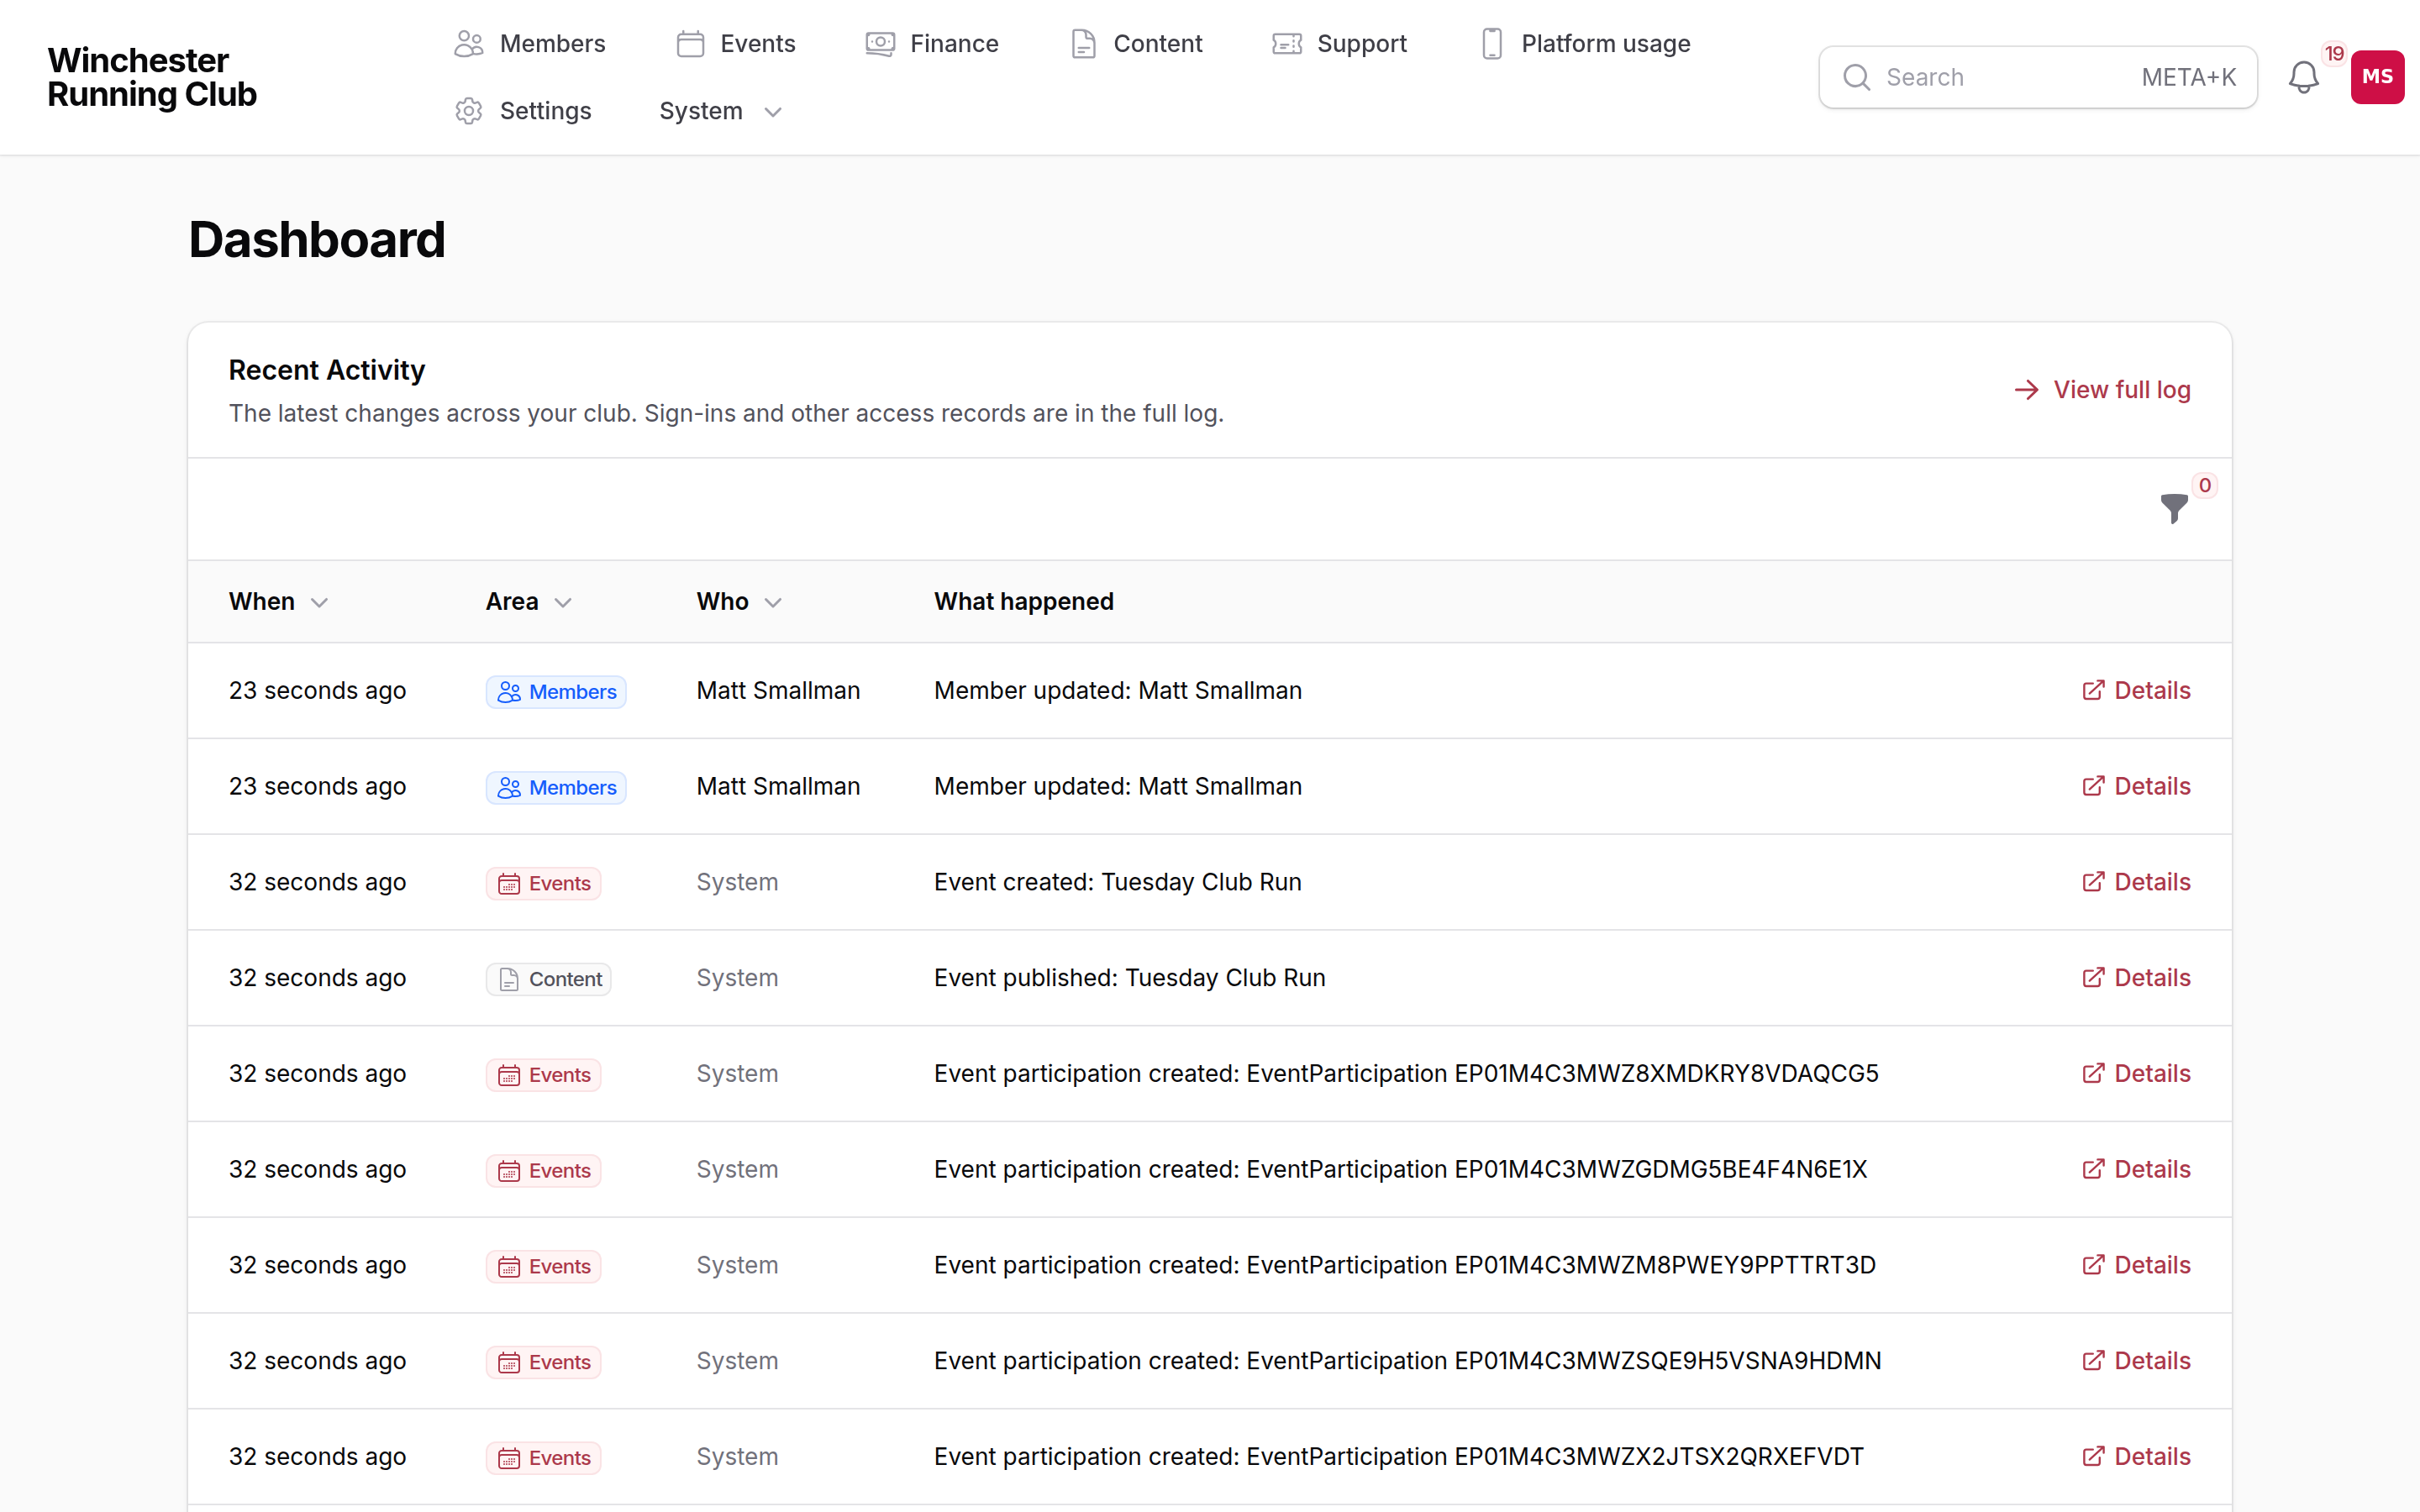This screenshot has width=2420, height=1512.
Task: Click Events badge for EP01M4C3MWZ8XMDKRY8VDAQCG5 row
Action: [x=543, y=1075]
